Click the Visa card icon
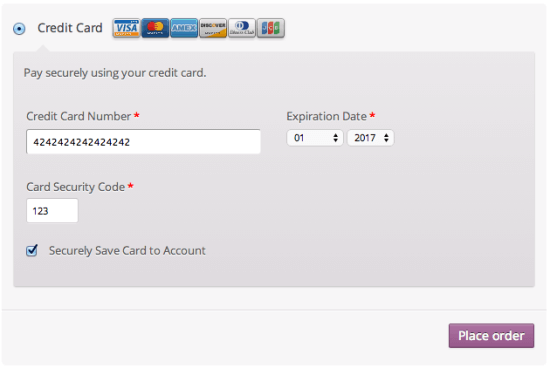The width and height of the screenshot is (550, 368). click(126, 28)
